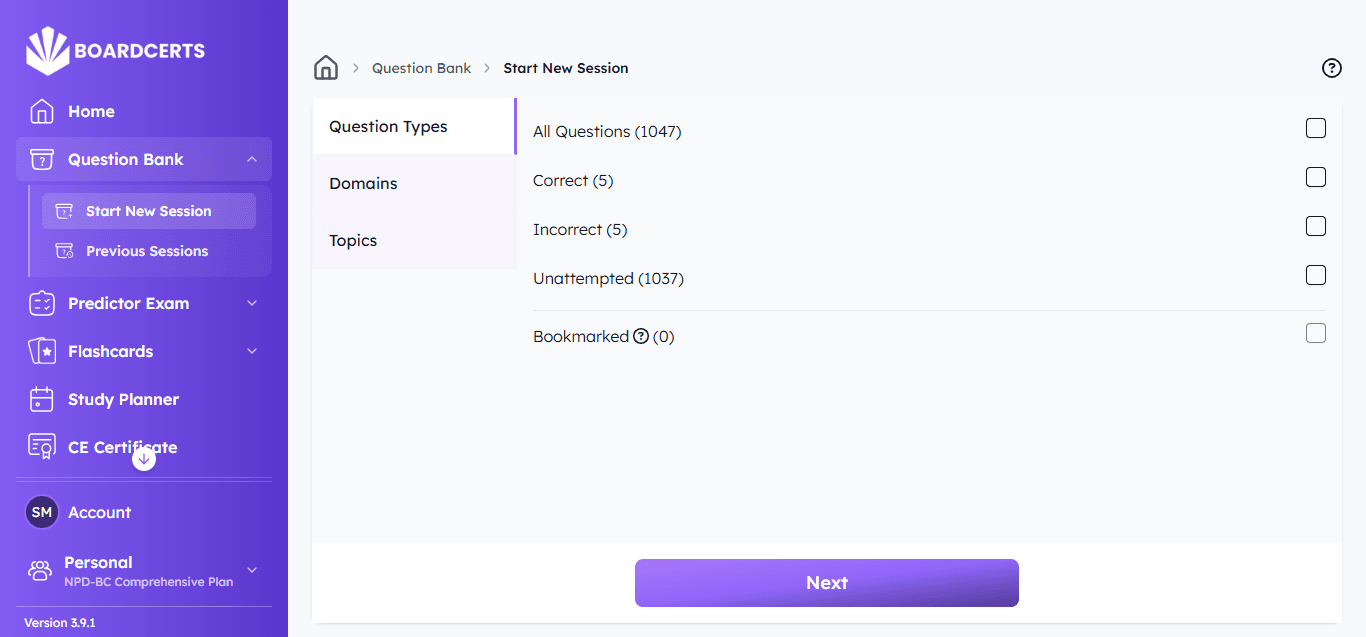The image size is (1366, 637).
Task: Enable the Incorrect questions checkbox
Action: (x=1316, y=226)
